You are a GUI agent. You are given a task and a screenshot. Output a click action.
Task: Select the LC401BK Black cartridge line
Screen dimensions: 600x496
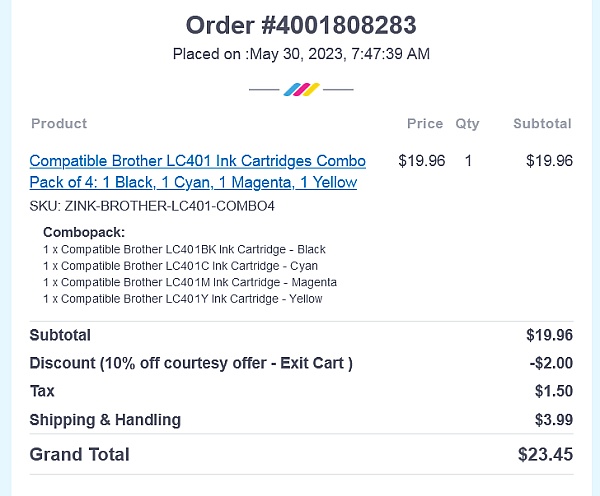pyautogui.click(x=184, y=249)
